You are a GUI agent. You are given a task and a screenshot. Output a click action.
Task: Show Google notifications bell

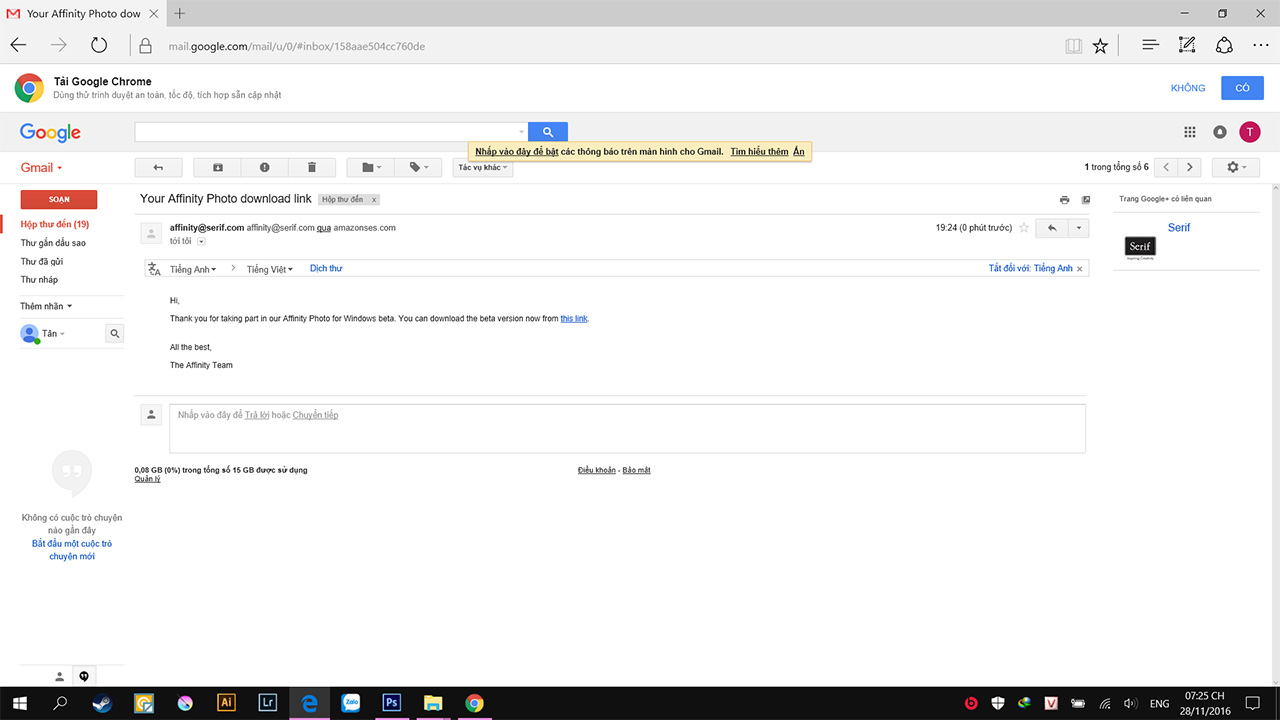1220,132
